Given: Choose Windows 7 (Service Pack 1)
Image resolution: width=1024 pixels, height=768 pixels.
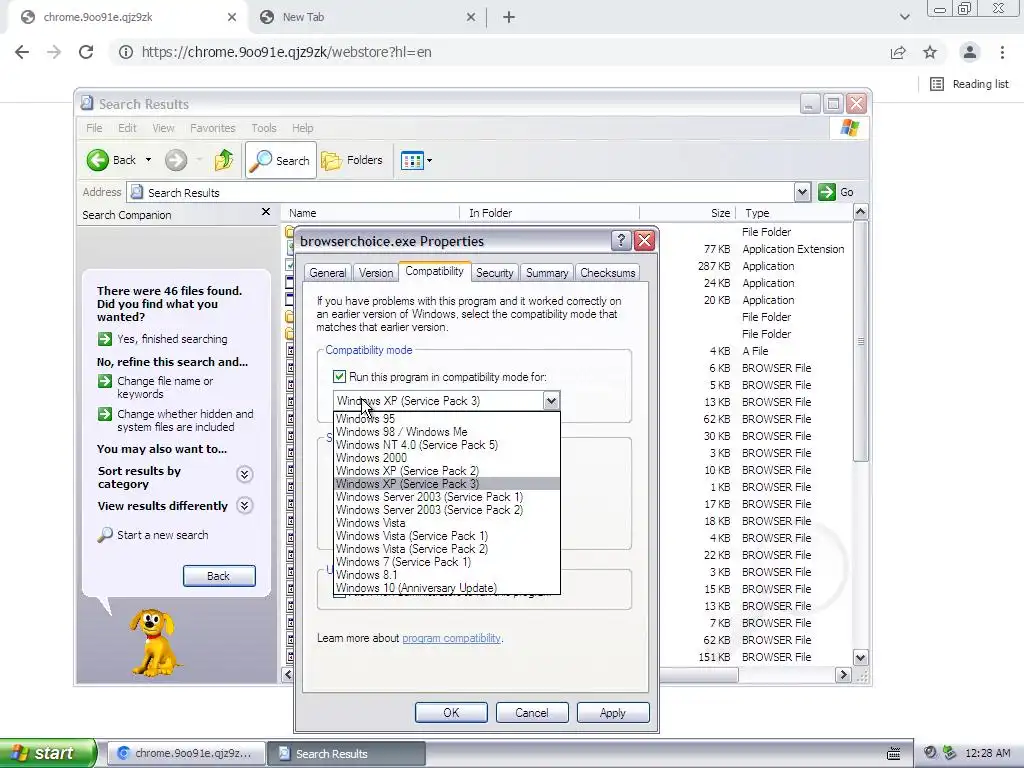Looking at the screenshot, I should [x=447, y=562].
